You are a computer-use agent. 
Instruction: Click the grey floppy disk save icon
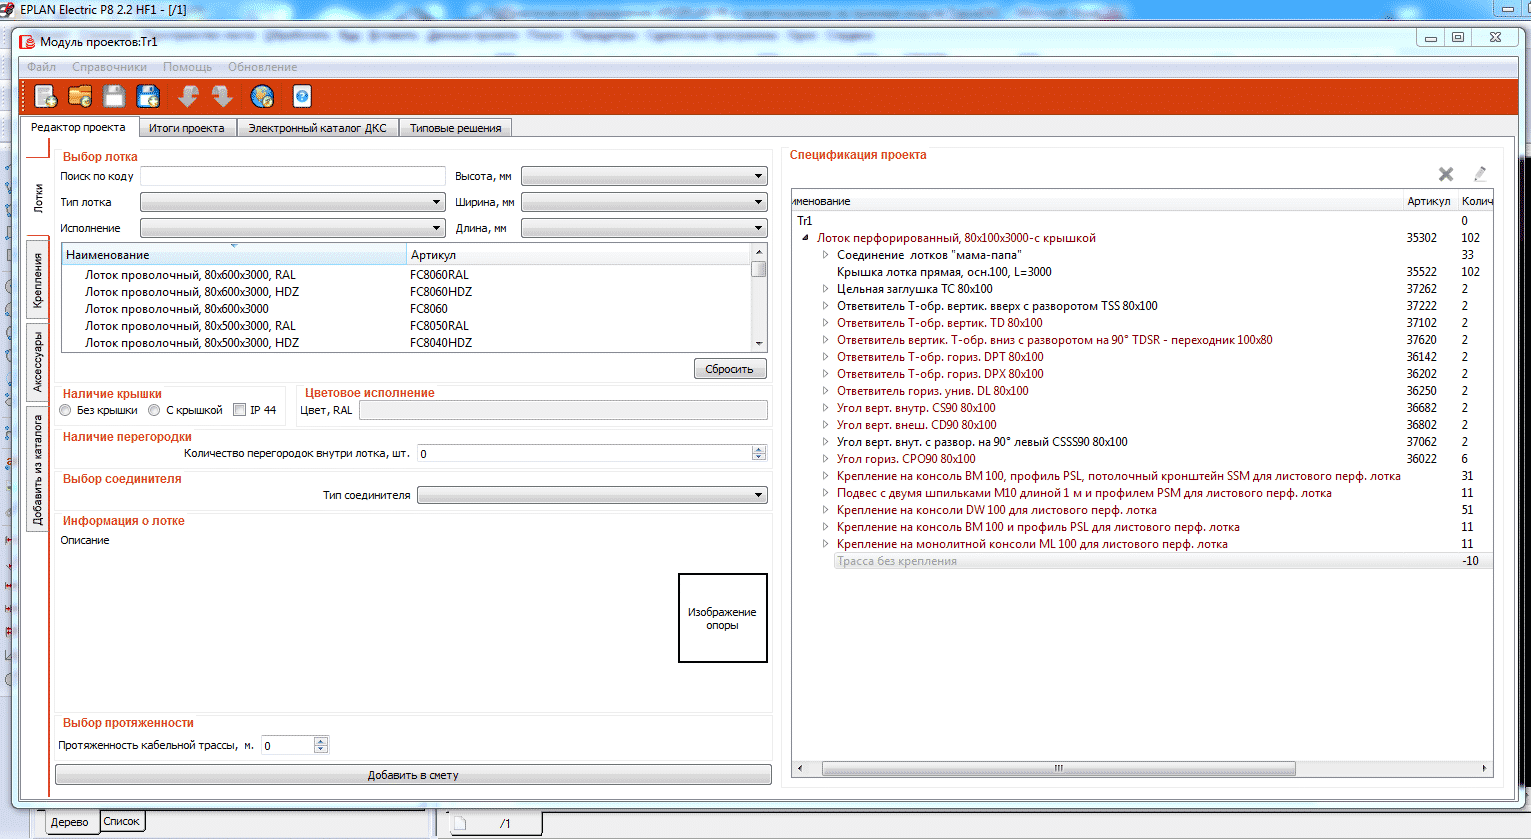[x=114, y=96]
